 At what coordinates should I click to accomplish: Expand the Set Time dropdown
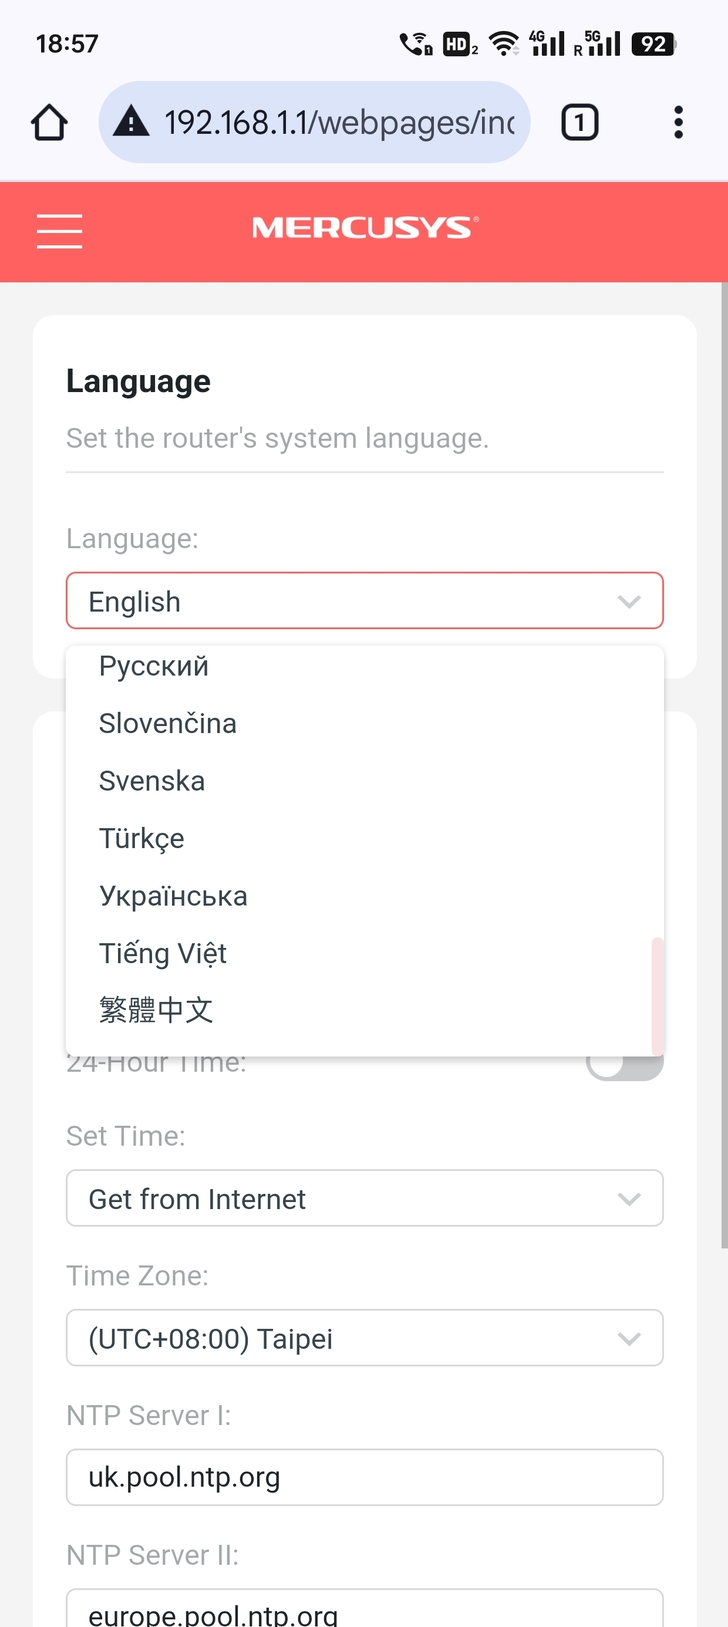coord(365,1198)
